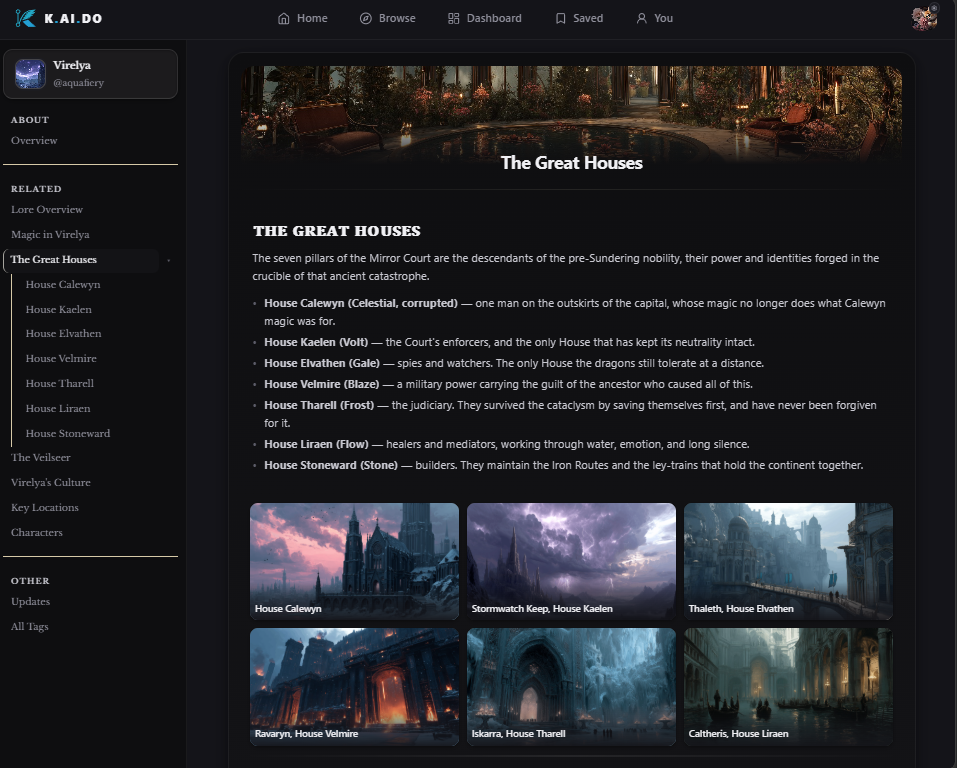
Task: Click bold text House Velmire (Blaze)
Action: (x=322, y=385)
